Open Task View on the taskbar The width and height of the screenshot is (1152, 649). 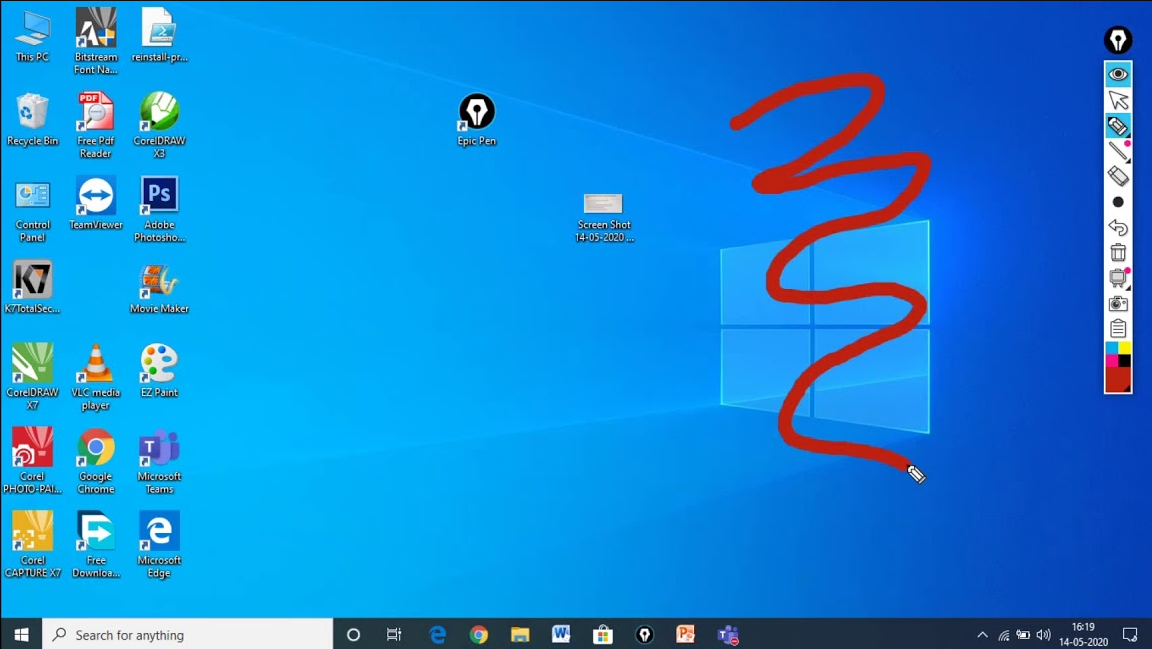[395, 634]
